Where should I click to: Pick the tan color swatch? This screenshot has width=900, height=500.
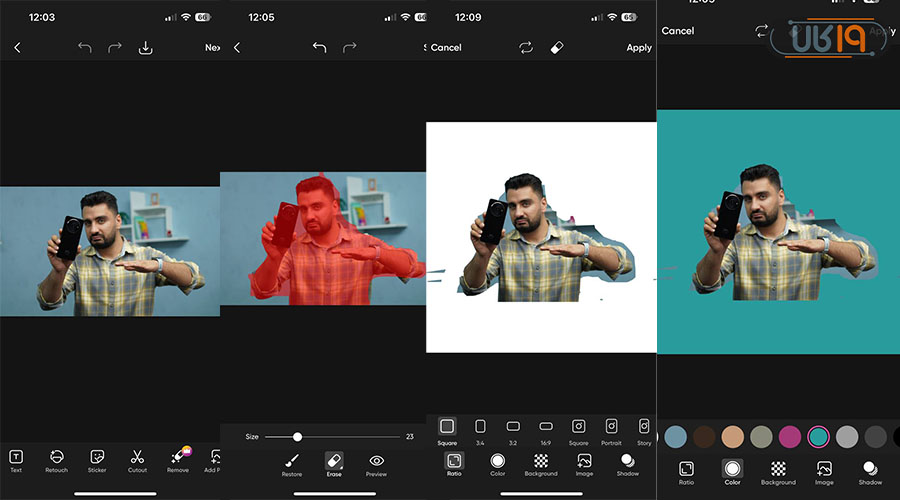pyautogui.click(x=733, y=436)
